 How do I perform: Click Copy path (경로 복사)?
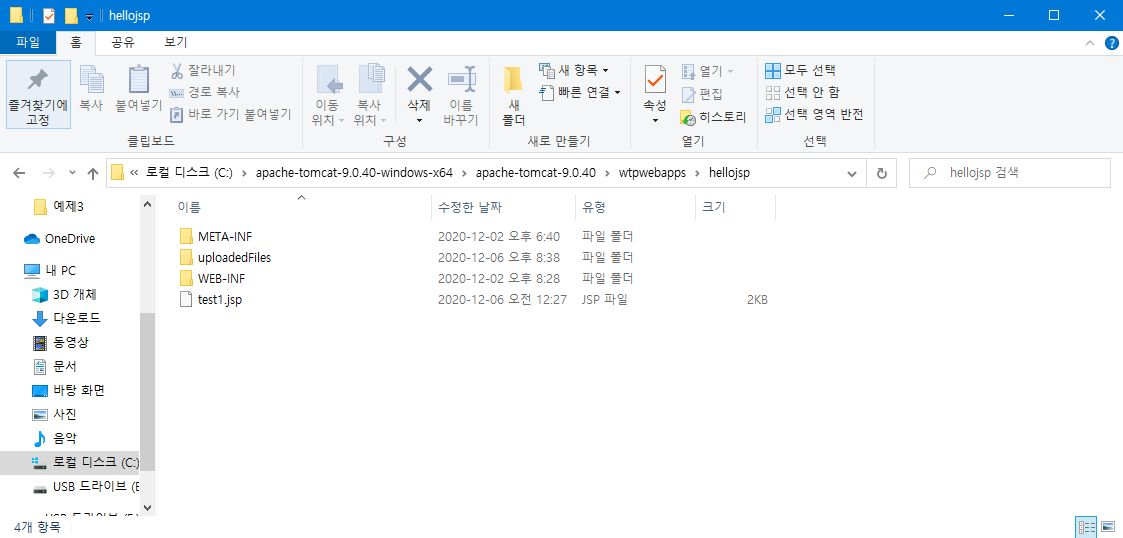pyautogui.click(x=204, y=92)
